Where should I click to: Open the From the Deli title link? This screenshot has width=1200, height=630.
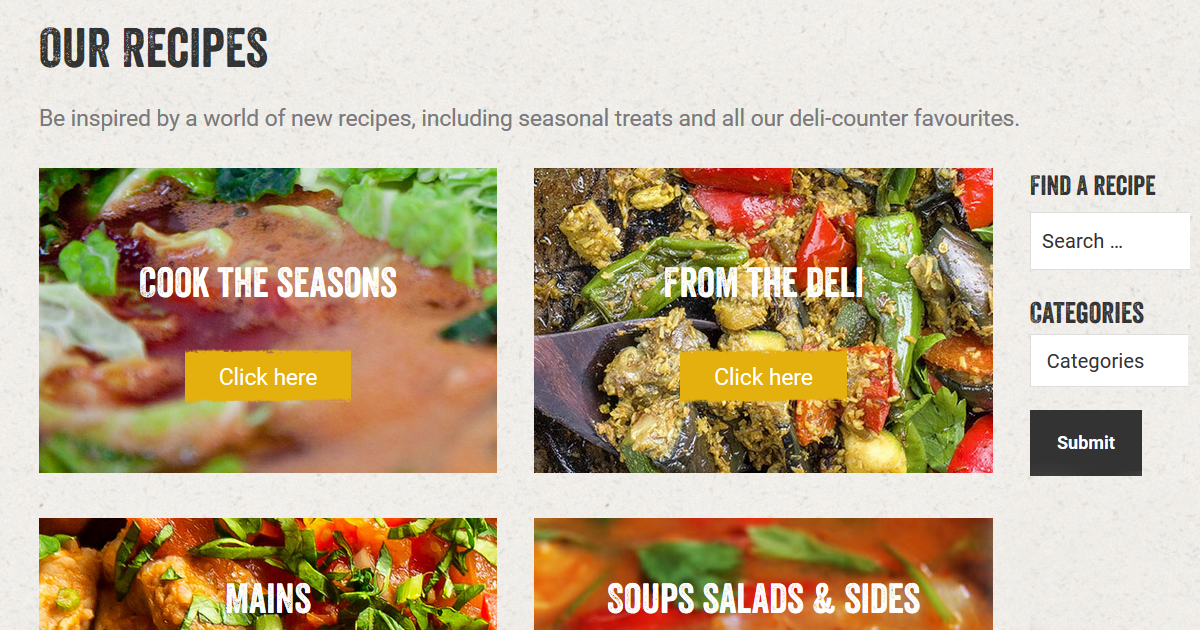763,283
